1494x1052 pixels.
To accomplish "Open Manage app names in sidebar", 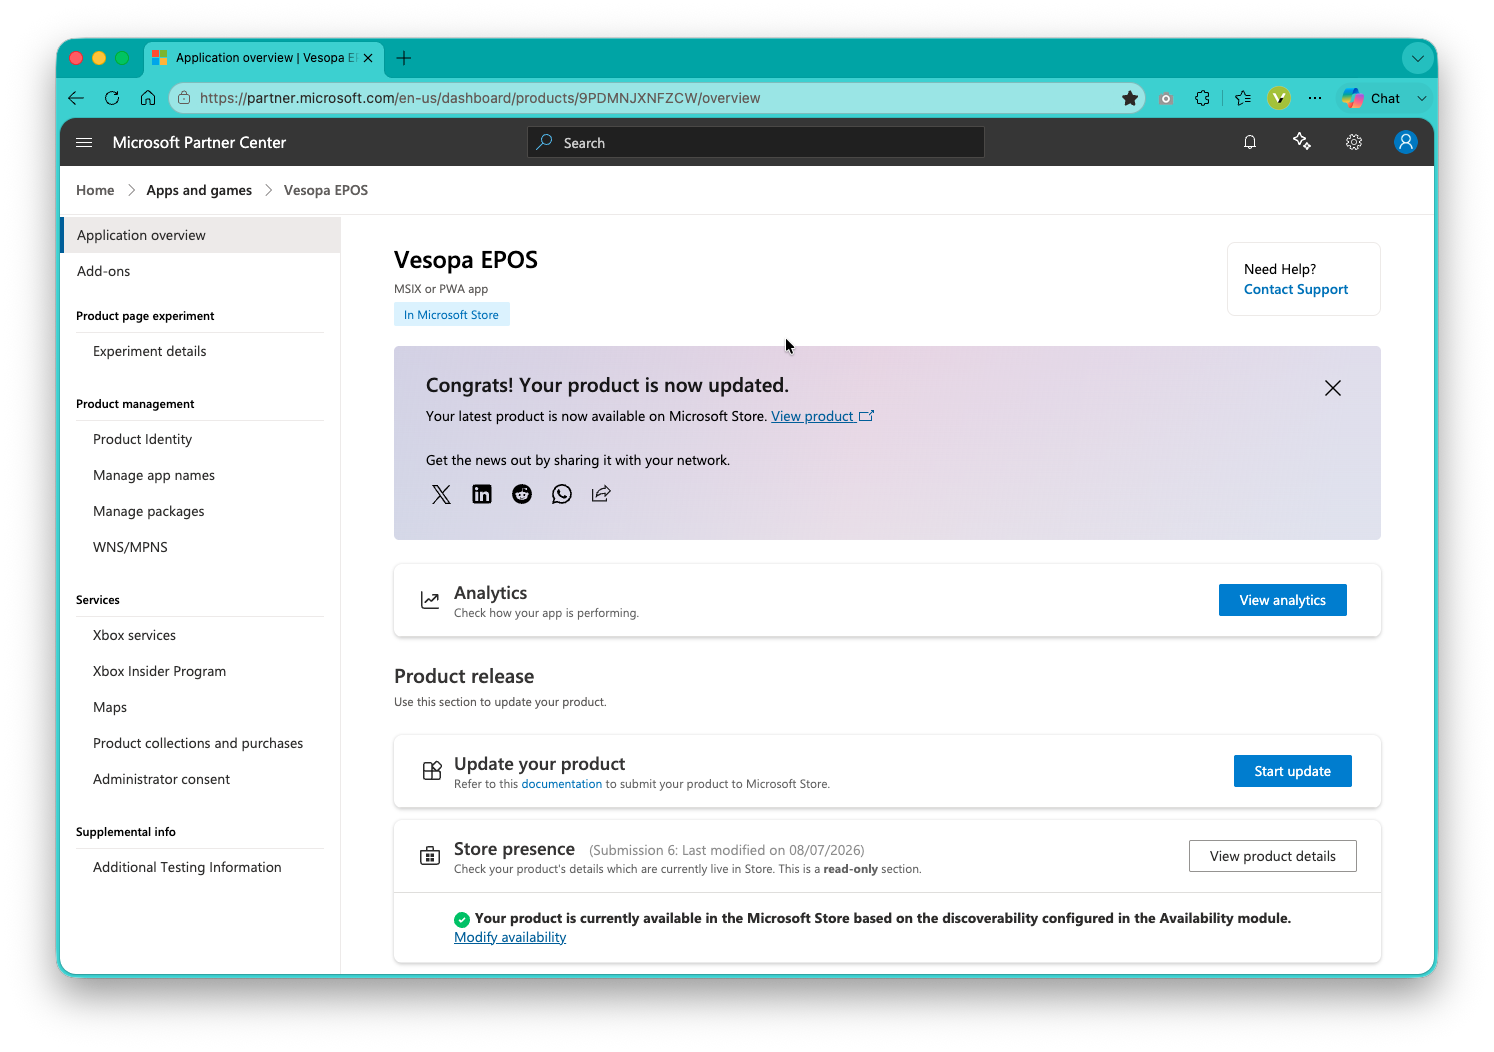I will point(154,475).
